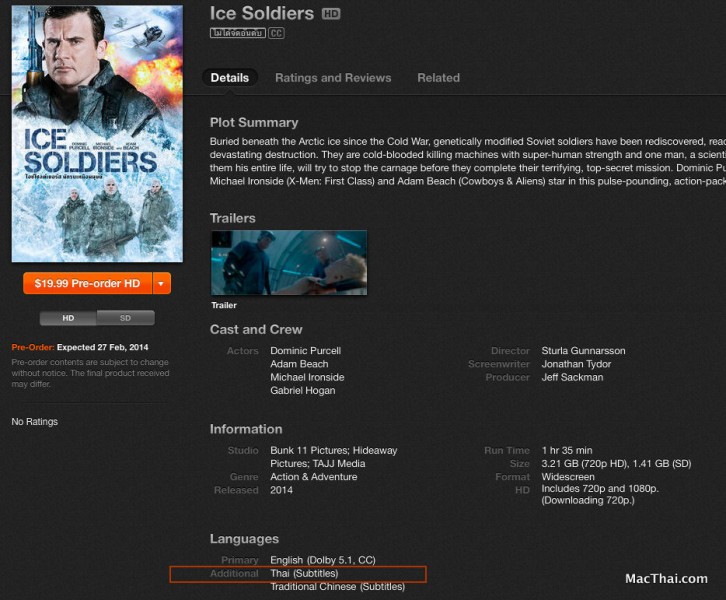Play the Ice Soldiers trailer thumbnail
The height and width of the screenshot is (600, 726).
coord(289,262)
